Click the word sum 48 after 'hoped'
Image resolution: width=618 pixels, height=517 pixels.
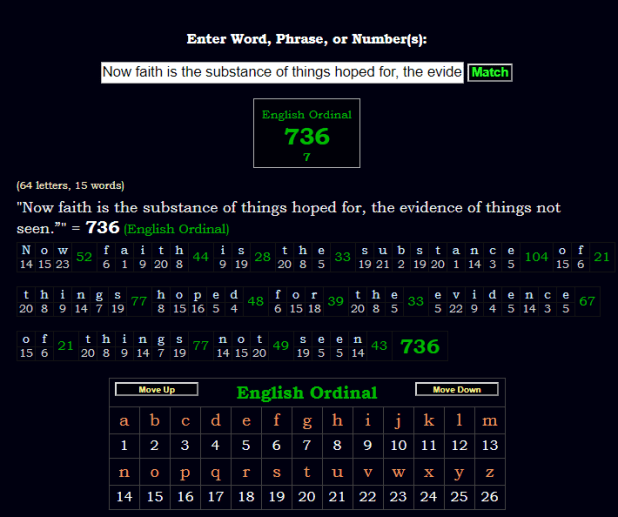[255, 301]
